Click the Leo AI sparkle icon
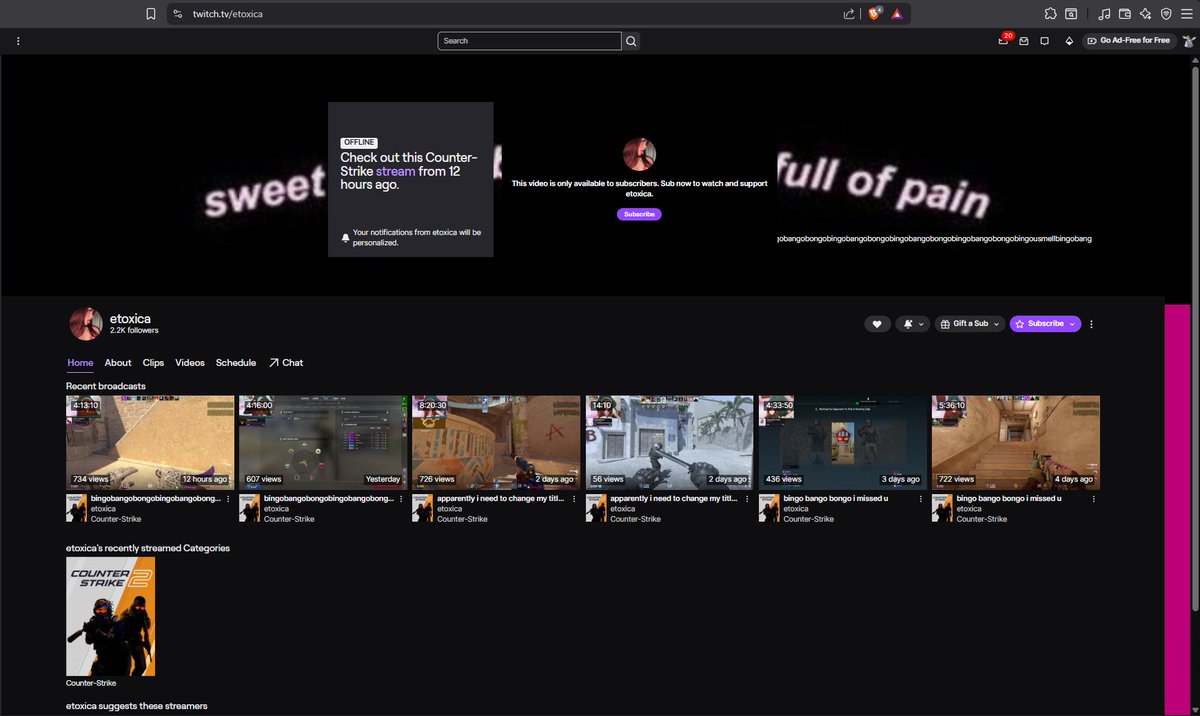 click(1145, 14)
